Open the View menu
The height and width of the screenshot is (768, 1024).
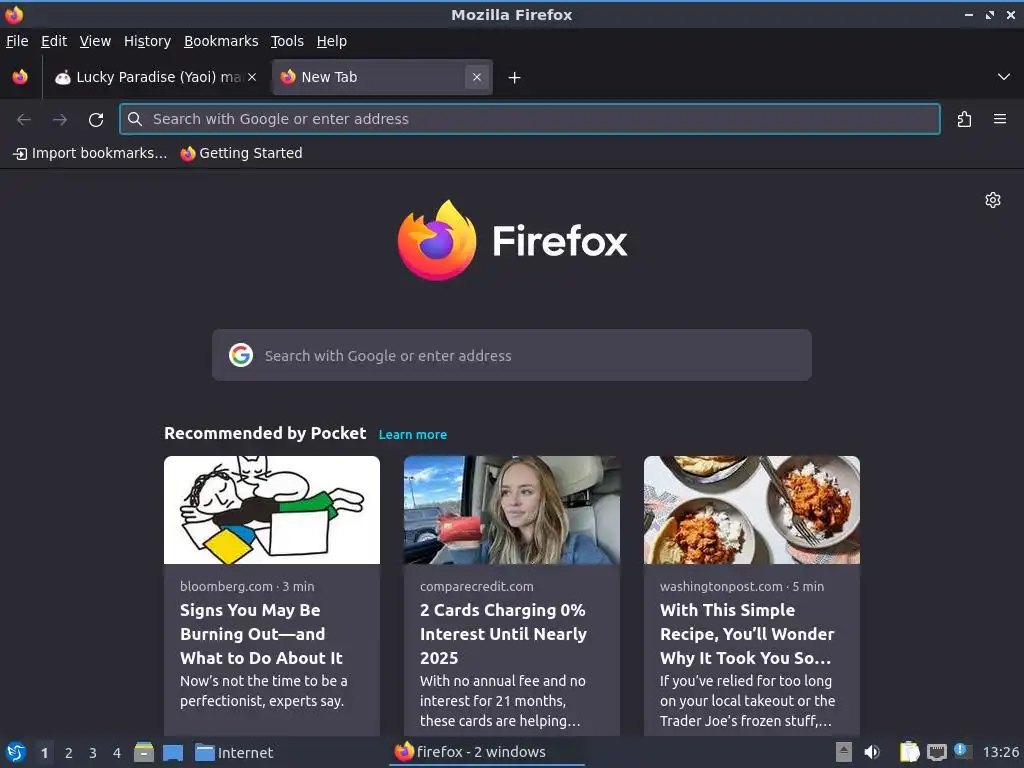(x=95, y=41)
